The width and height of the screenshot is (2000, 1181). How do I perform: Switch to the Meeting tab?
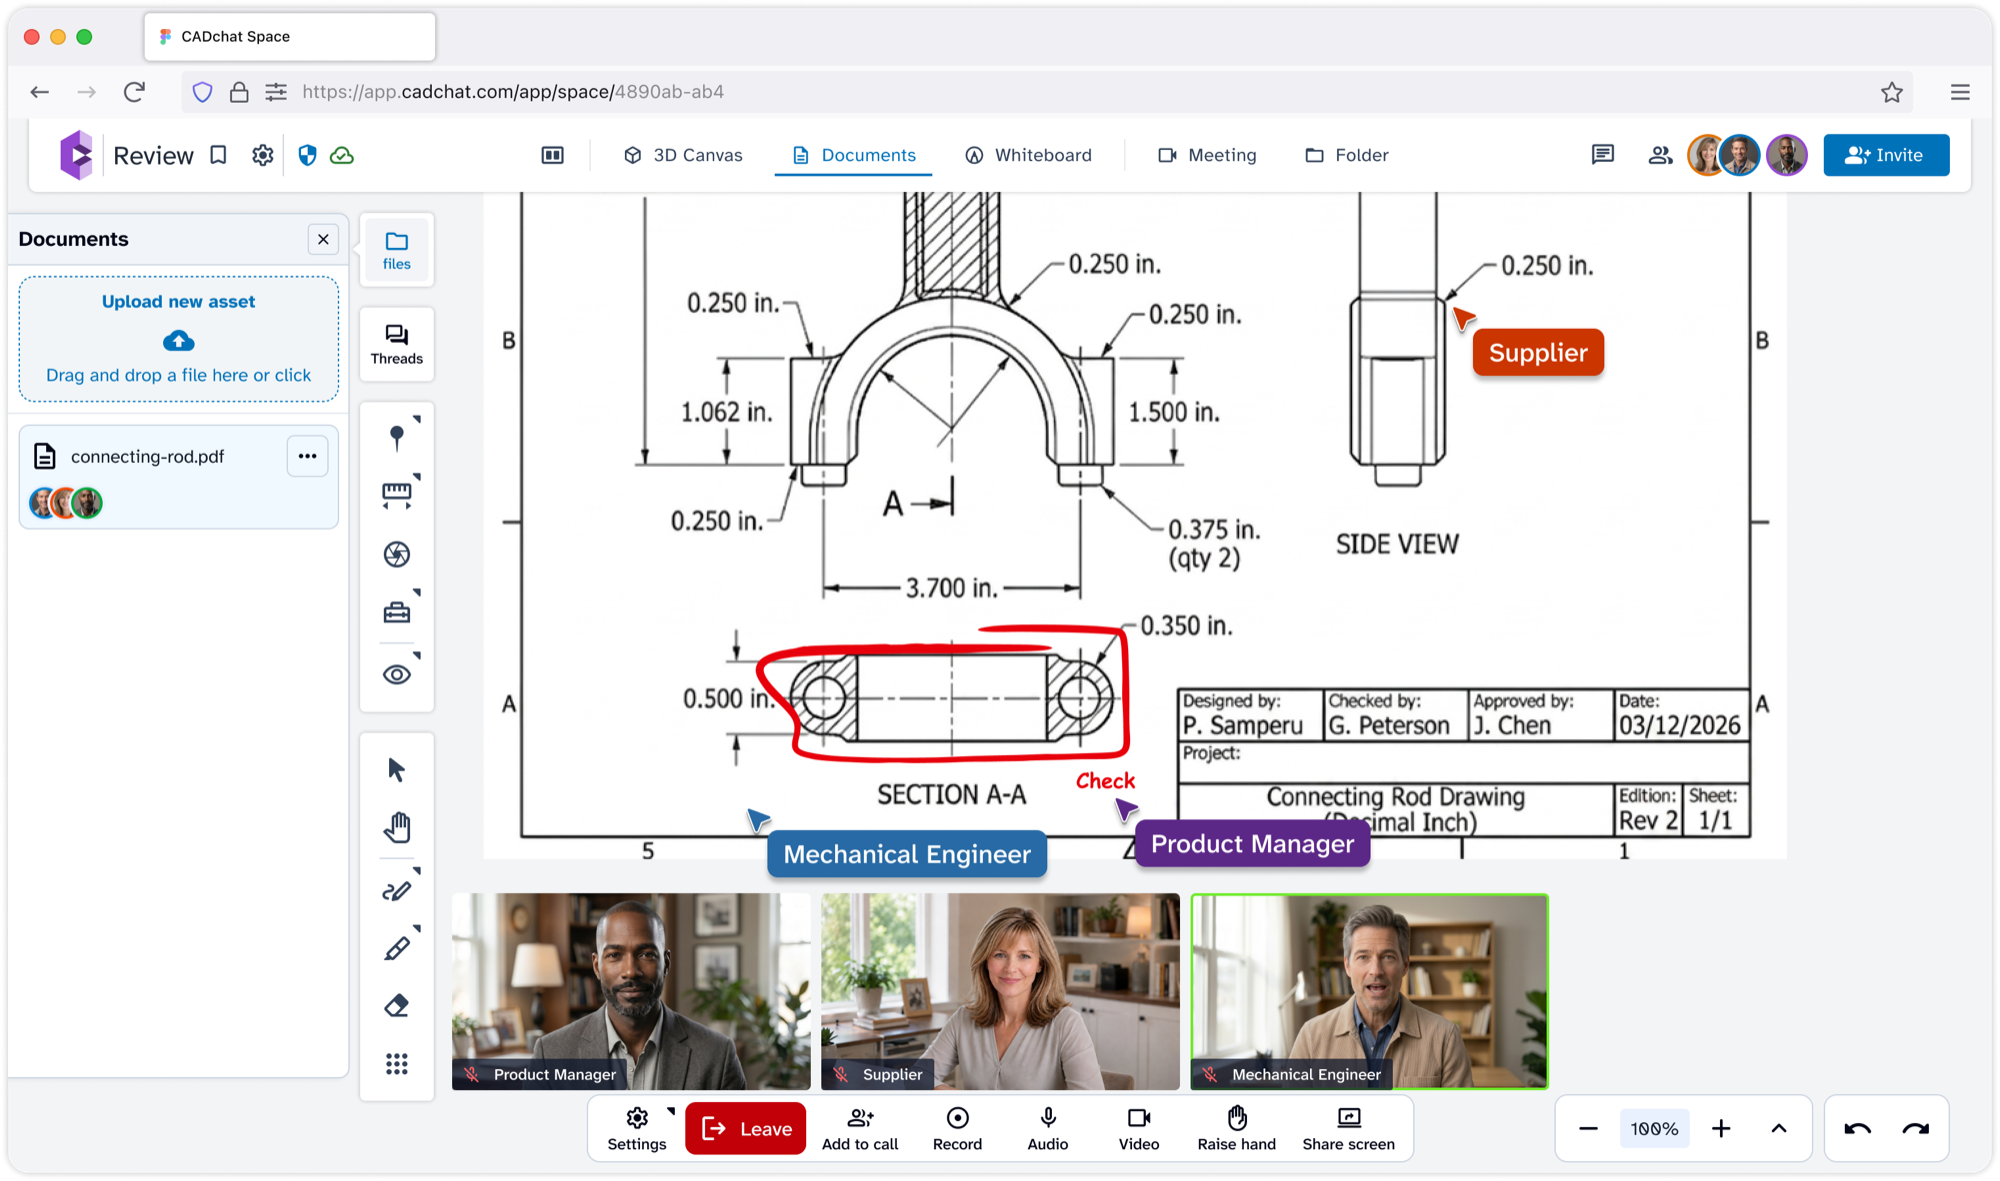(1207, 155)
